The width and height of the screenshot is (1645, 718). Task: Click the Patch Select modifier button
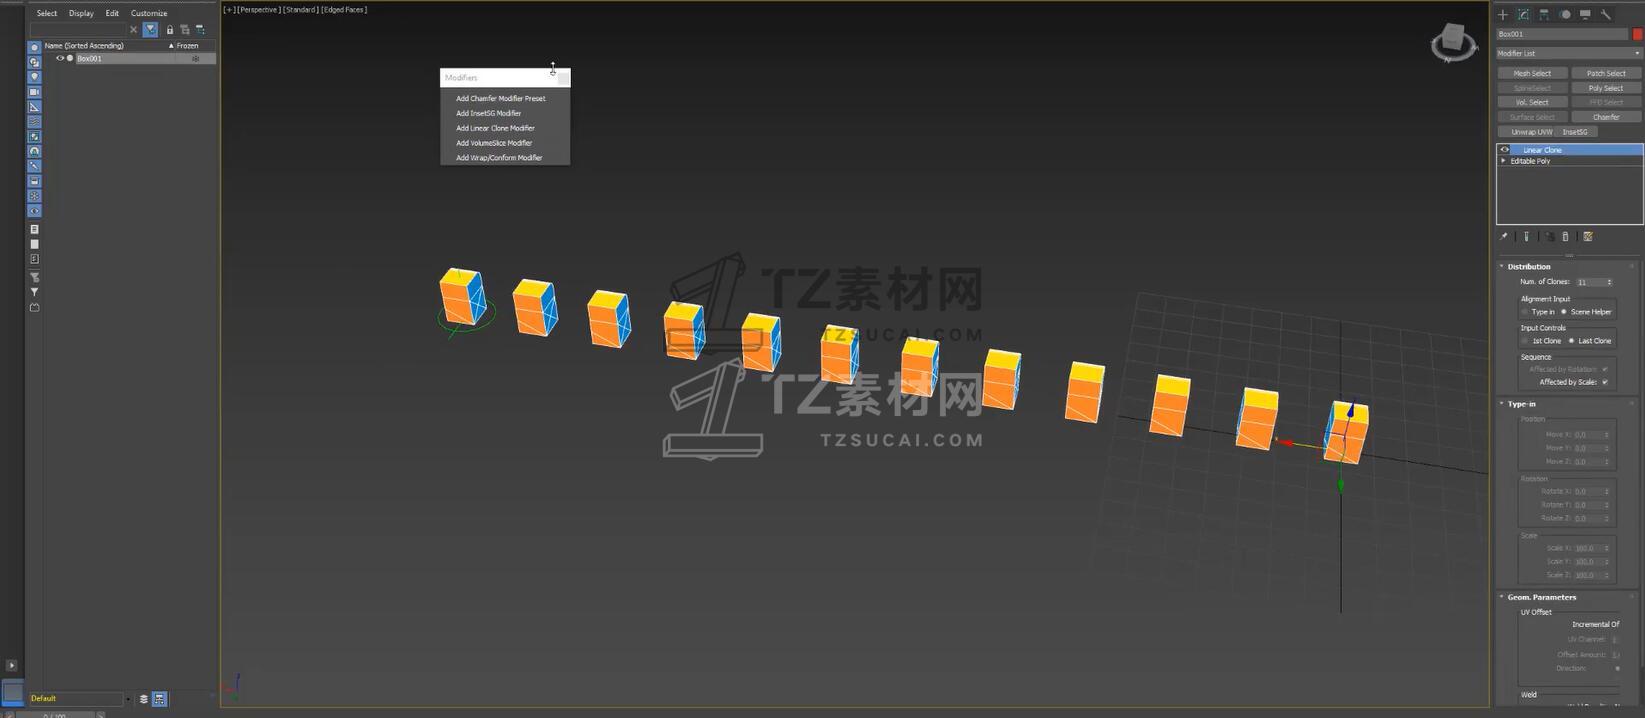pos(1606,73)
